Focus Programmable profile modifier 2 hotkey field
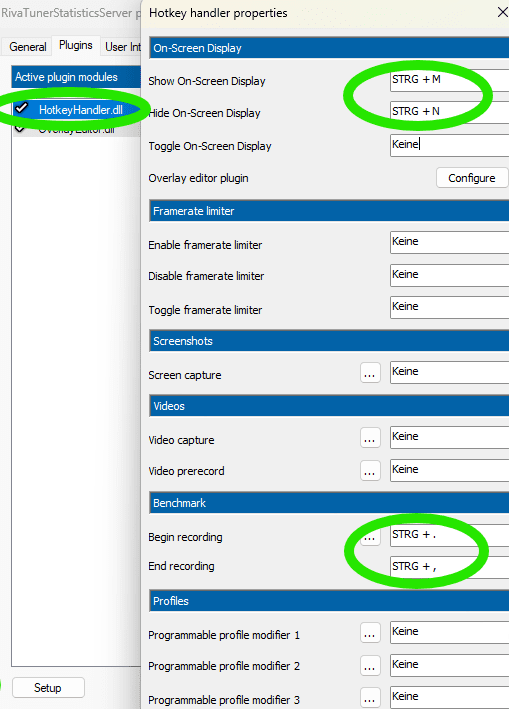The width and height of the screenshot is (509, 709). (x=449, y=665)
